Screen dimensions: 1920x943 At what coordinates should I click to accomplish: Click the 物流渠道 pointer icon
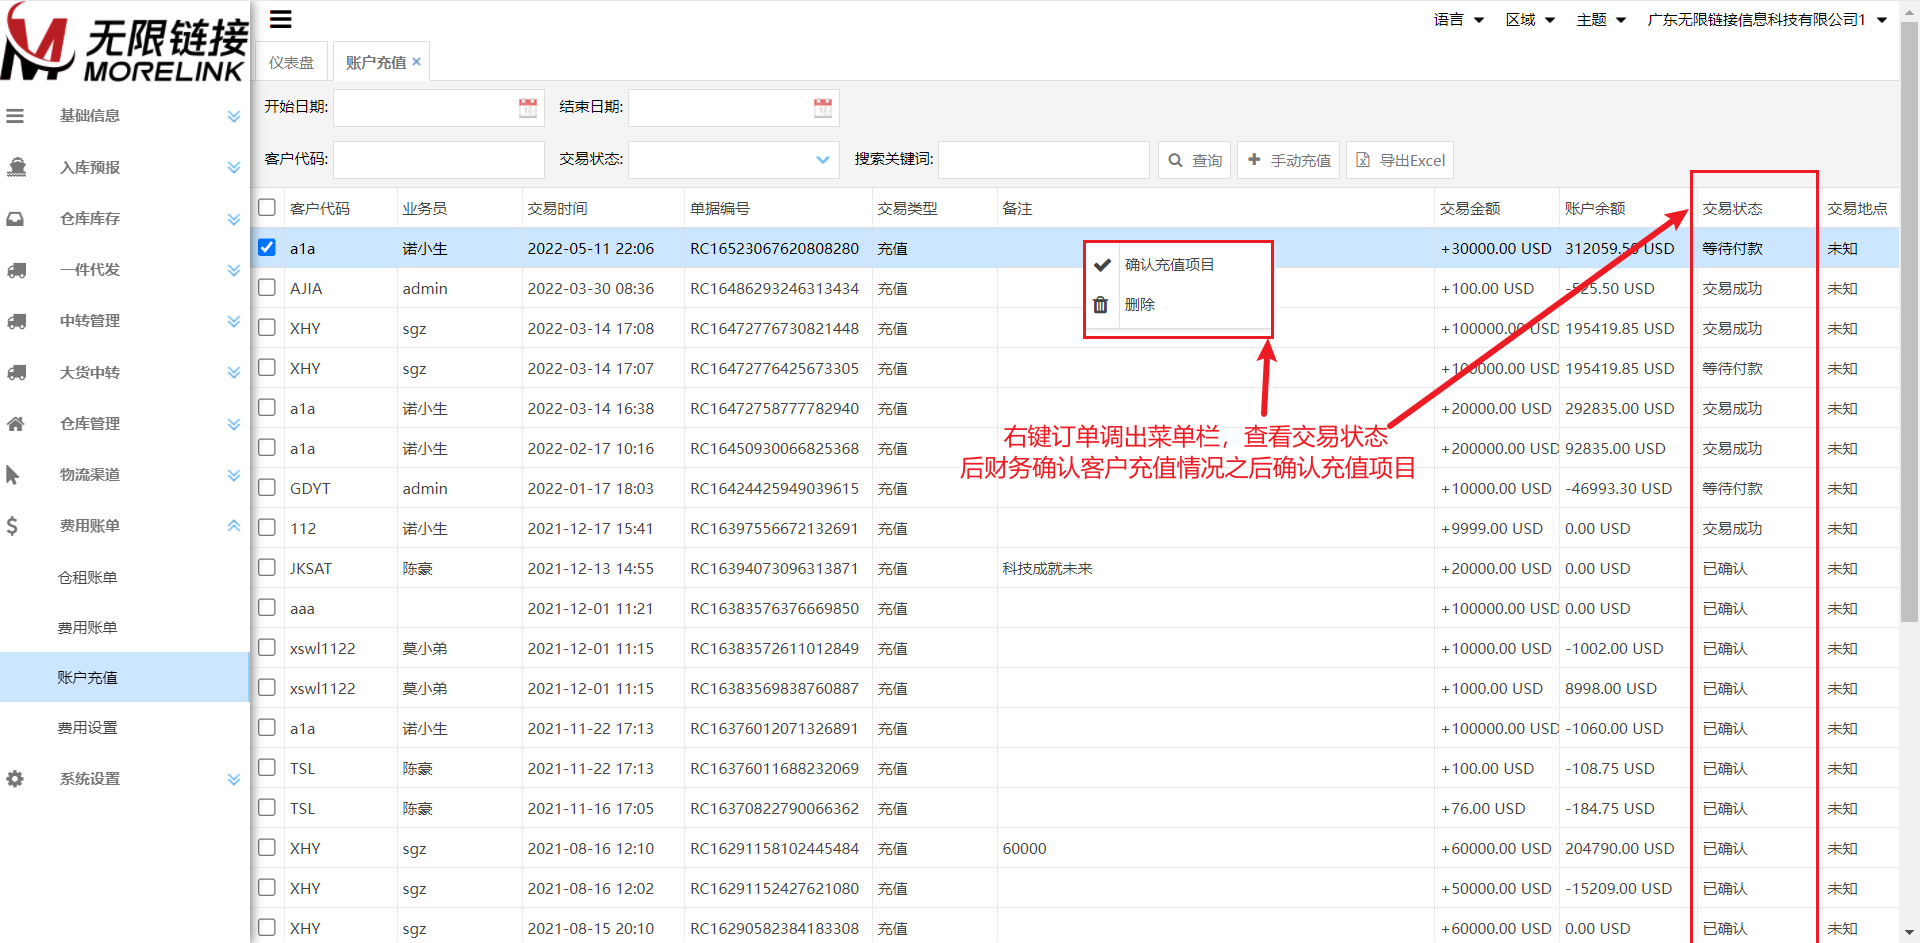click(x=13, y=475)
